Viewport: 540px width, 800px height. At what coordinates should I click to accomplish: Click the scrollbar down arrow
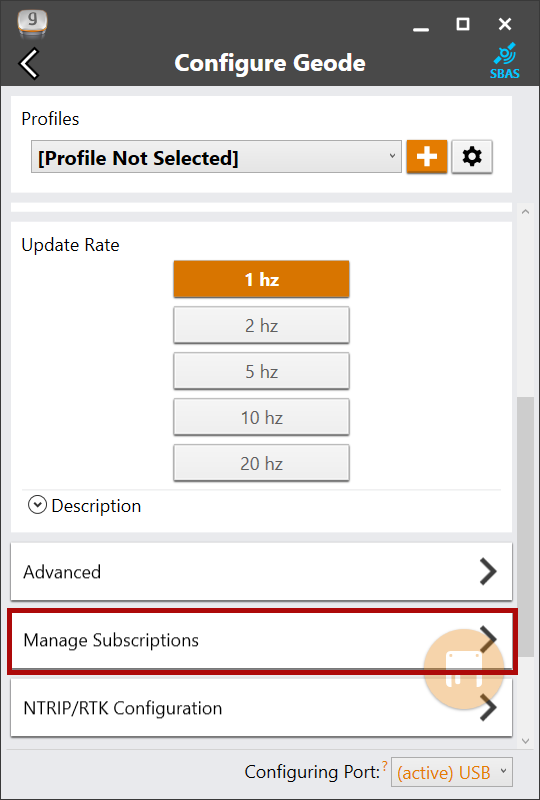click(x=526, y=741)
